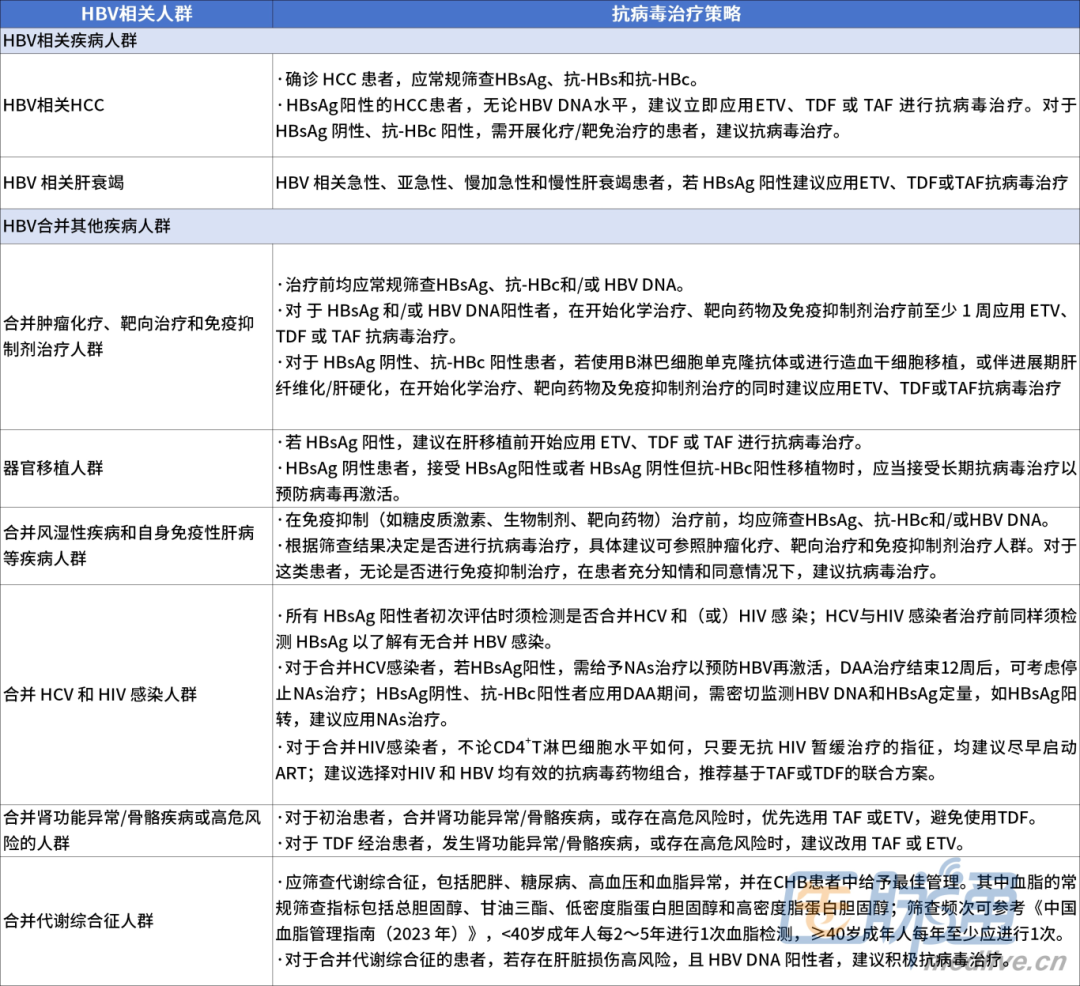Click the HBV相关人群 column header

135,13
